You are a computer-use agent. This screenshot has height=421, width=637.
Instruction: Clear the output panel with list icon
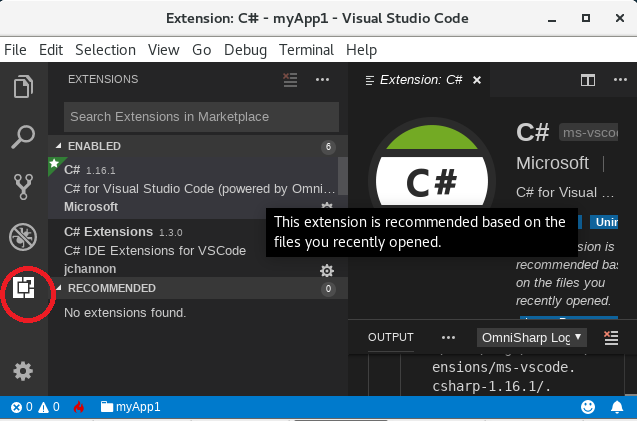(611, 338)
